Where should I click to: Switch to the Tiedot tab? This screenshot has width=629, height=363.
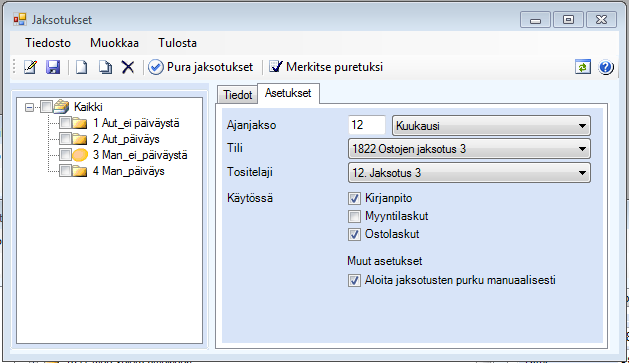coord(237,95)
